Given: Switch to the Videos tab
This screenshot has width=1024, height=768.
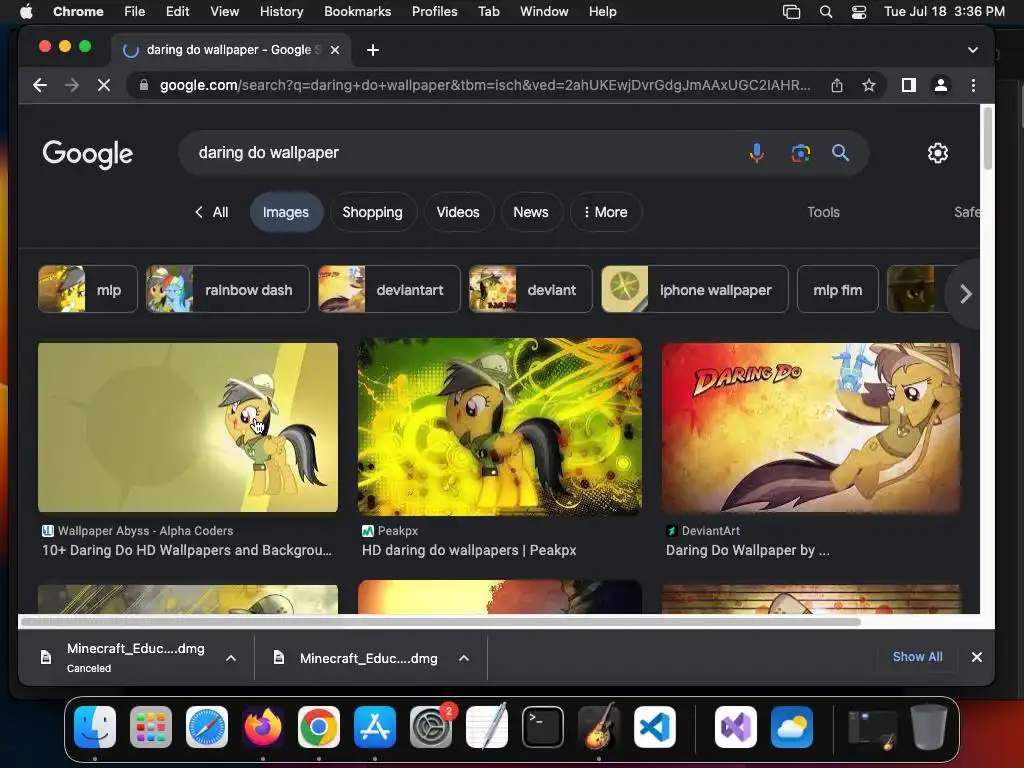Looking at the screenshot, I should (x=458, y=212).
